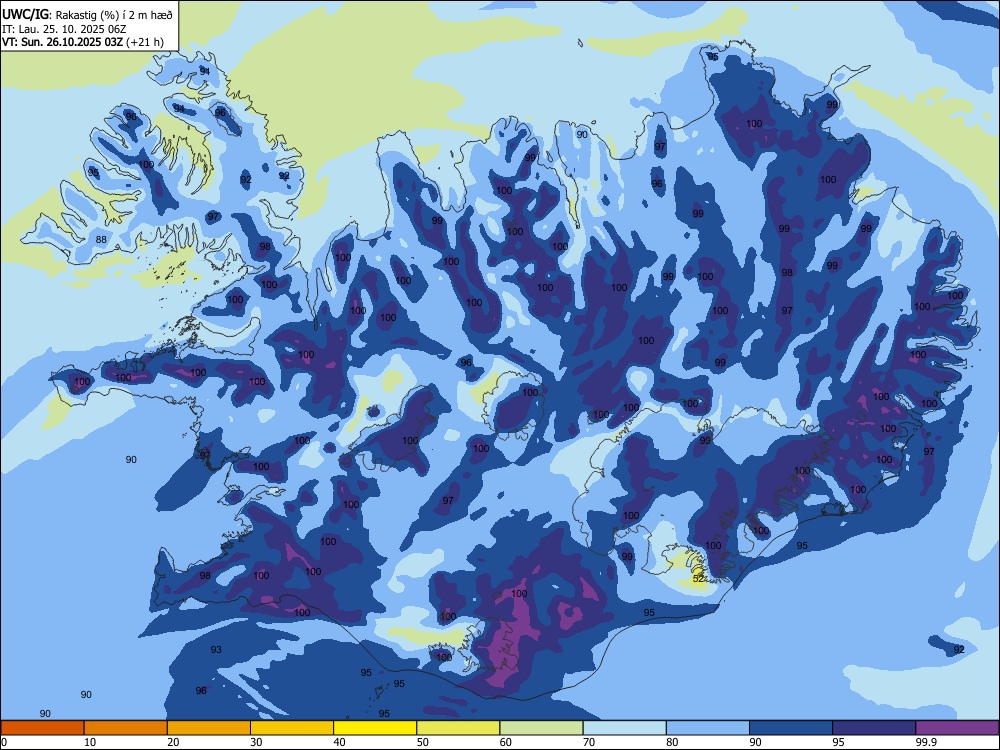1000x750 pixels.
Task: Click the '52' humidity value on the glacier
Action: point(698,578)
